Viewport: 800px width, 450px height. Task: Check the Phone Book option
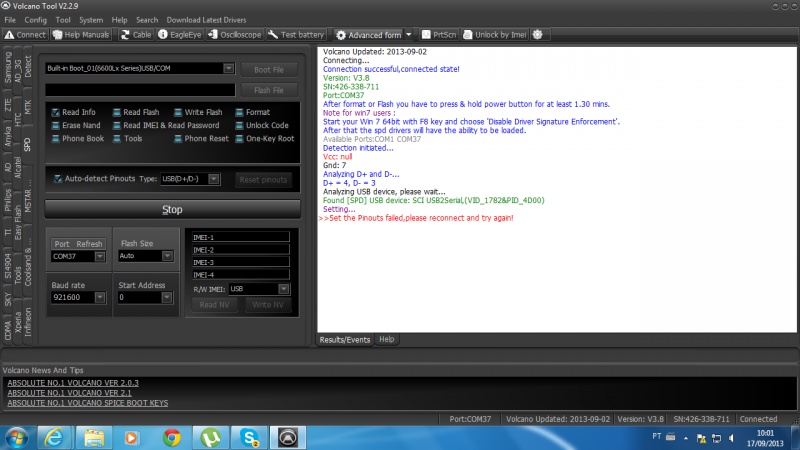click(56, 139)
